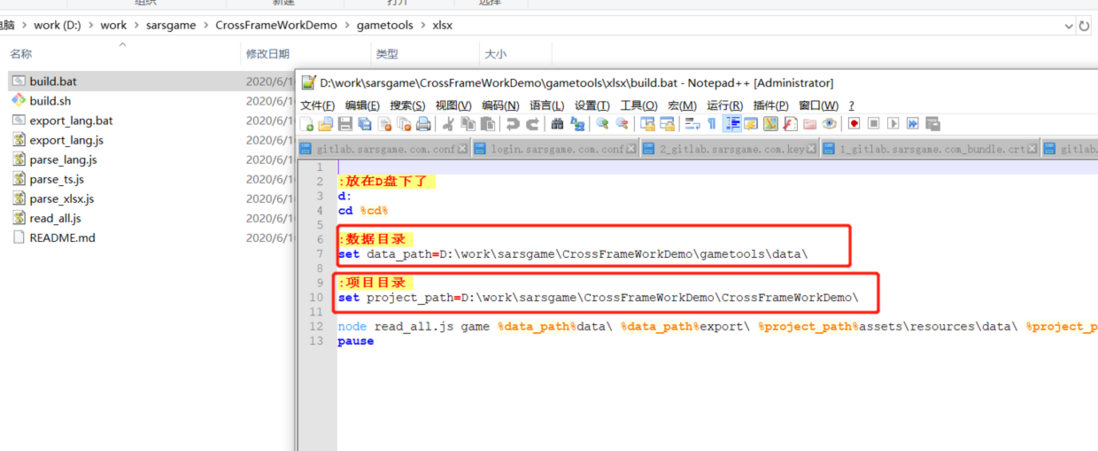Open the 设置(T) menu
This screenshot has width=1098, height=451.
point(592,106)
